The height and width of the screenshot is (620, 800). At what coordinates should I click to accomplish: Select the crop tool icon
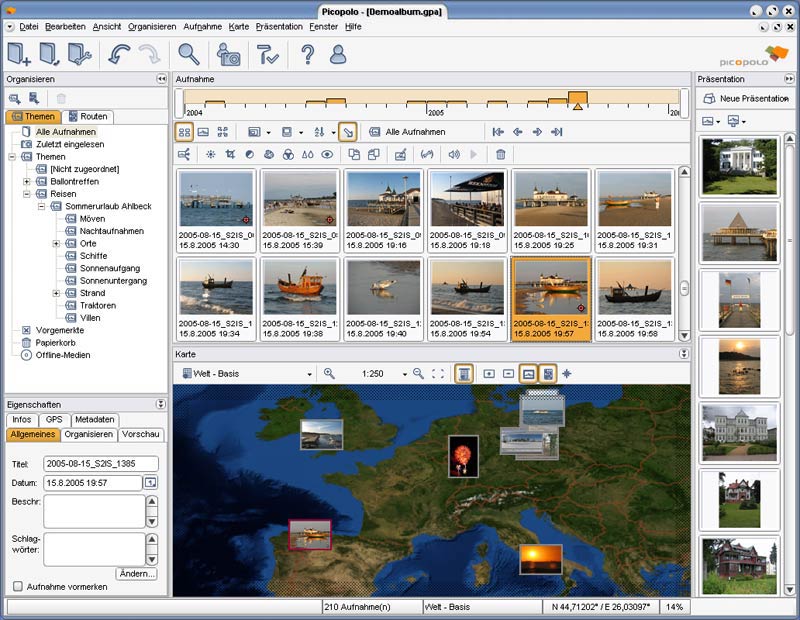230,154
